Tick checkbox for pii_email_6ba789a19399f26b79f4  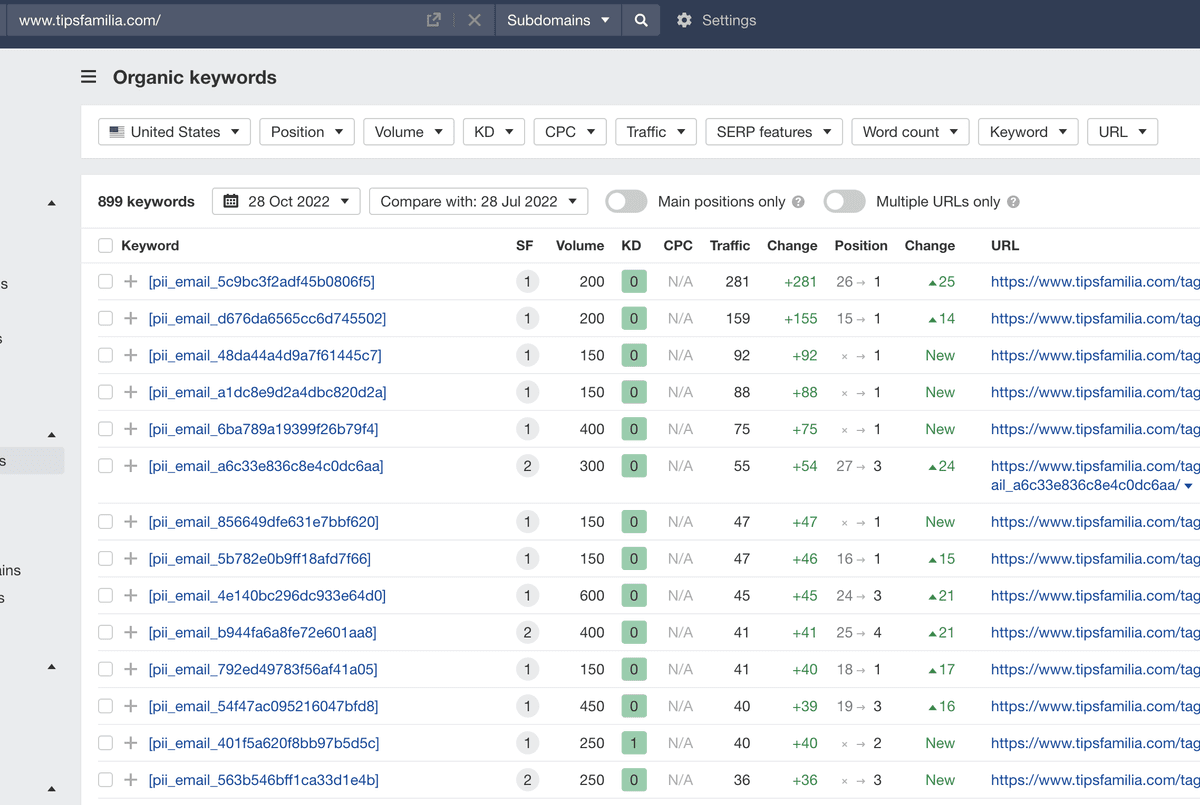[106, 430]
